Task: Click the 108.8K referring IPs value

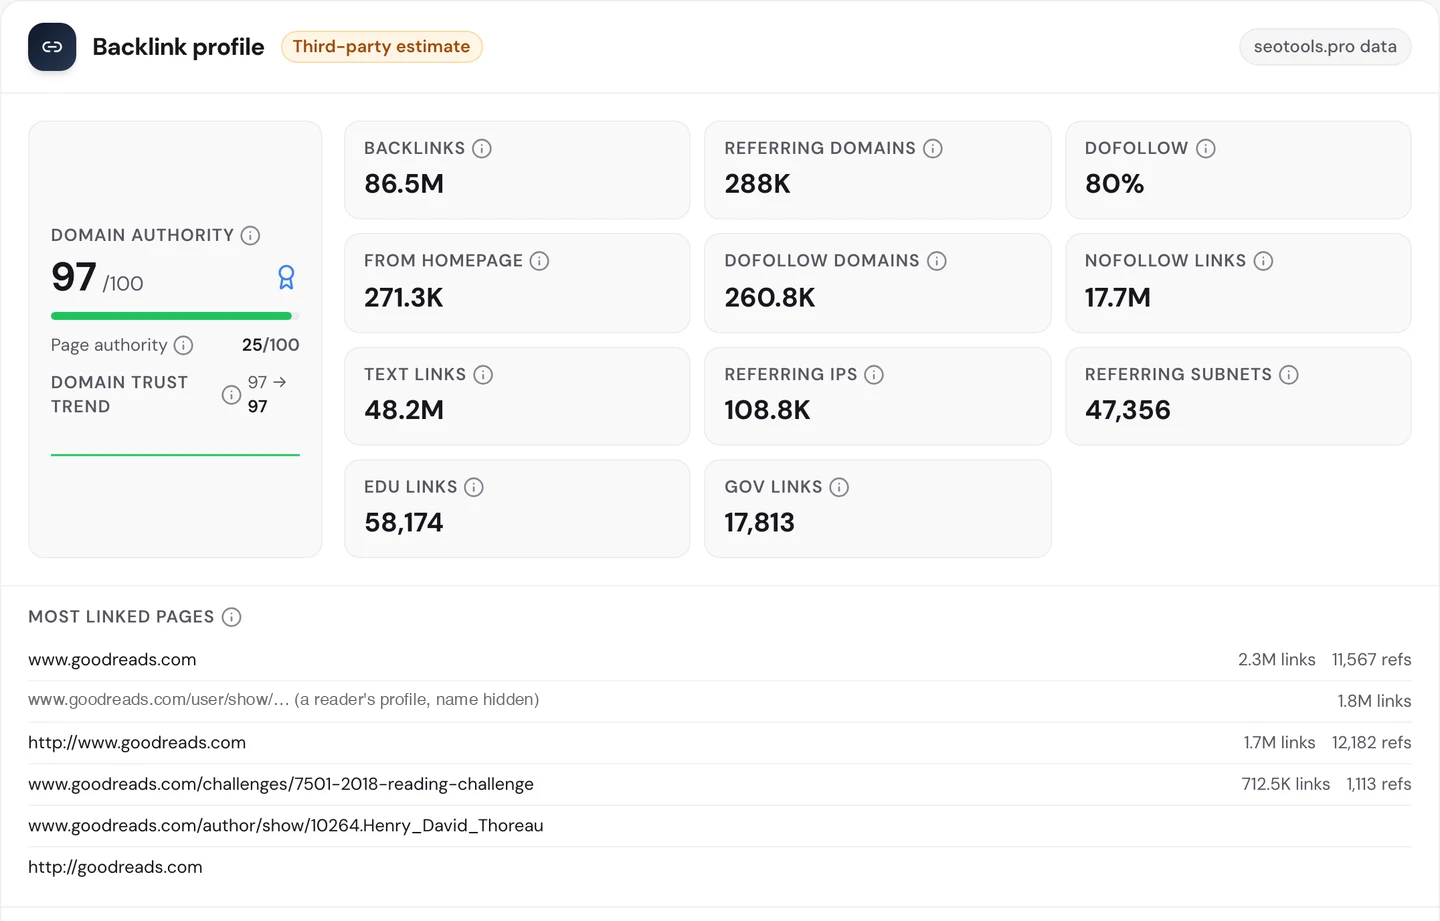Action: tap(768, 410)
